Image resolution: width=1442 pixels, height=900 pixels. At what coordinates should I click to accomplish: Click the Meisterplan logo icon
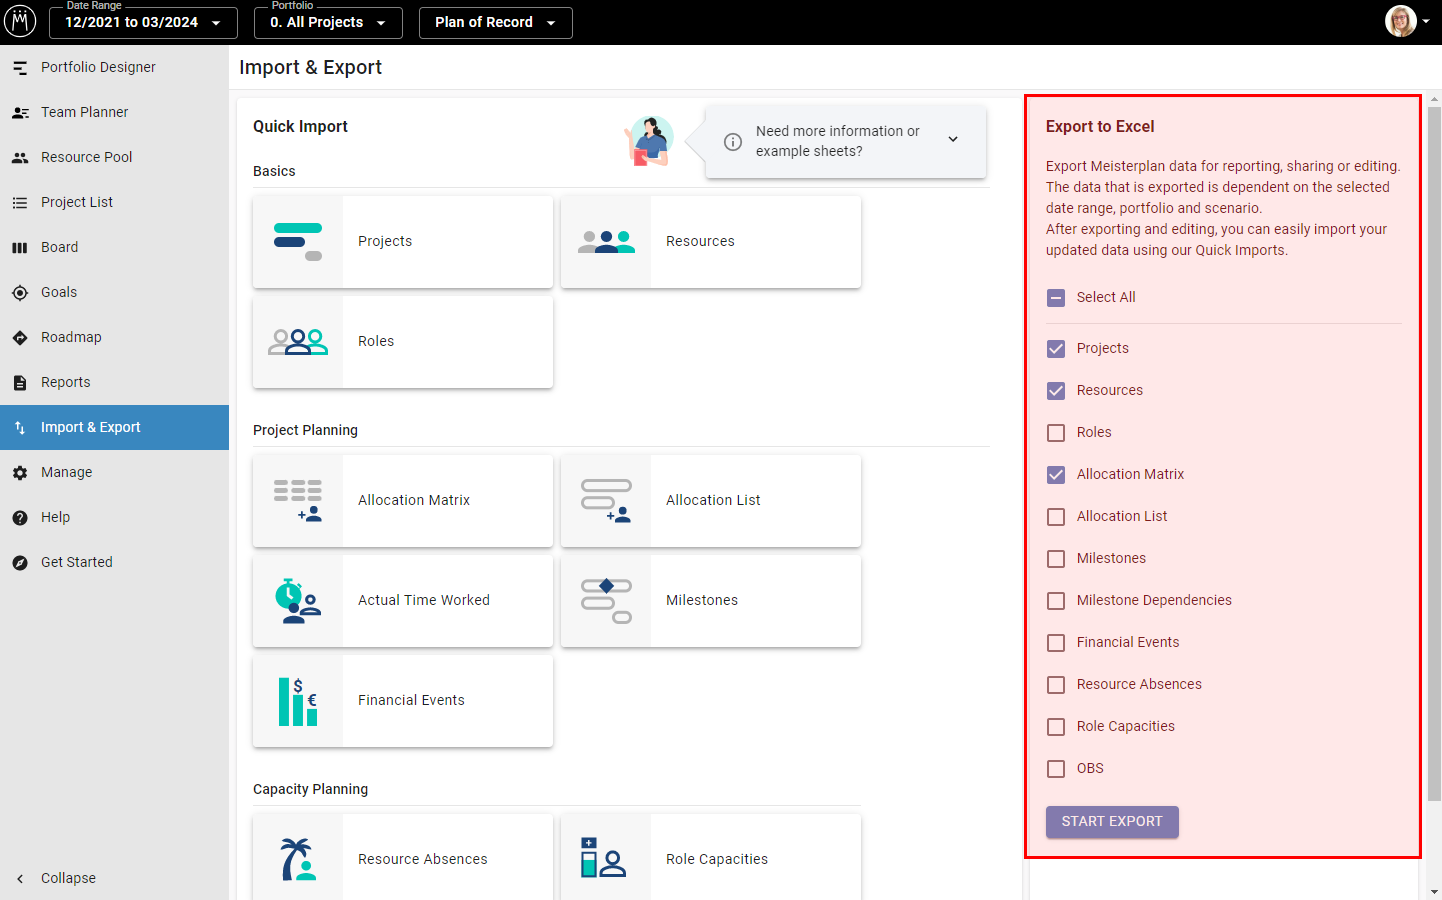[x=20, y=21]
